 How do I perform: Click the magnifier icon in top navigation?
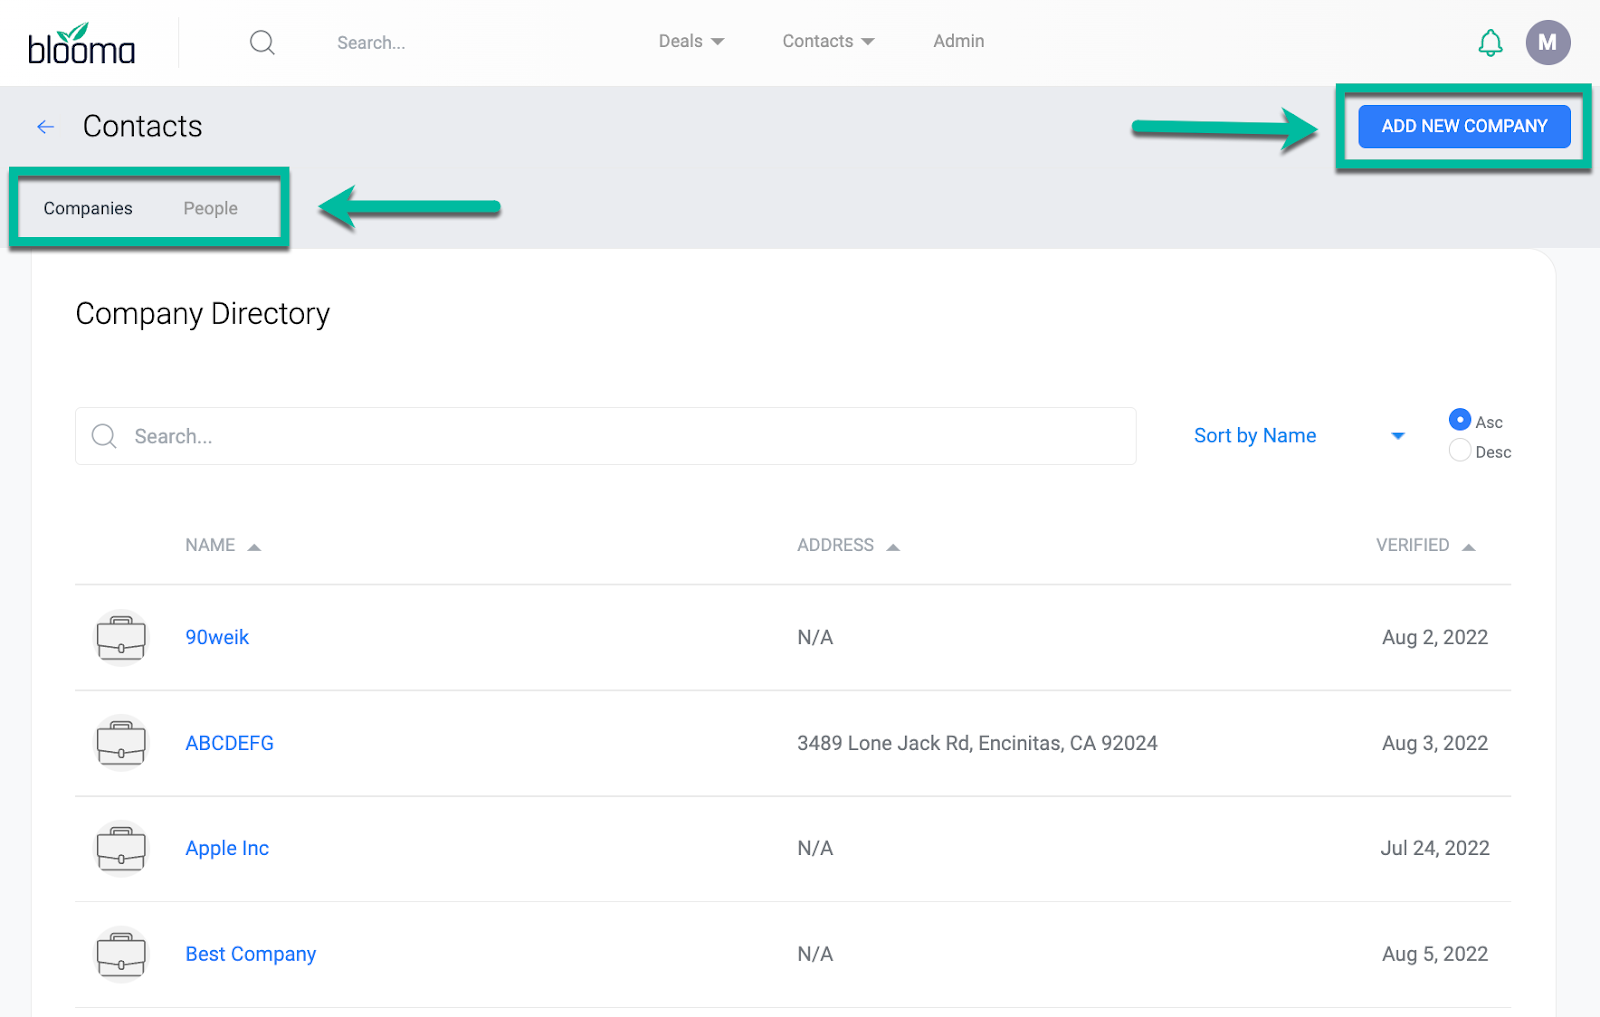[x=262, y=42]
